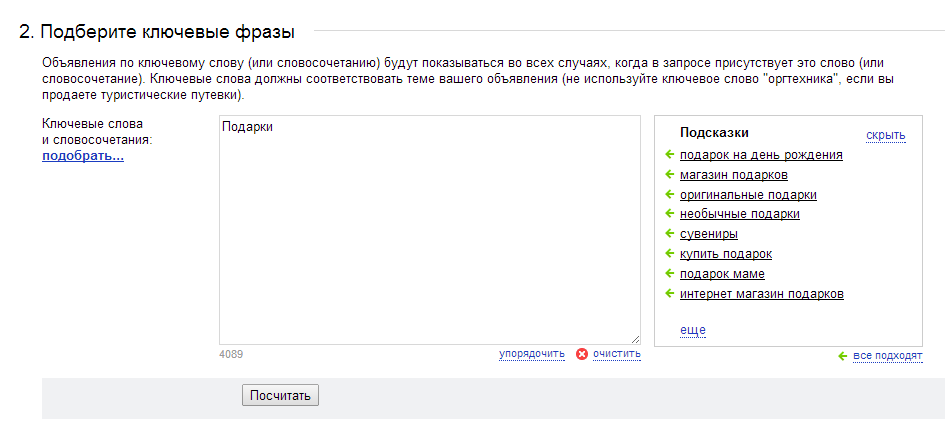This screenshot has height=426, width=945.
Task: Open the подобрать... keyword picker link
Action: pos(83,157)
